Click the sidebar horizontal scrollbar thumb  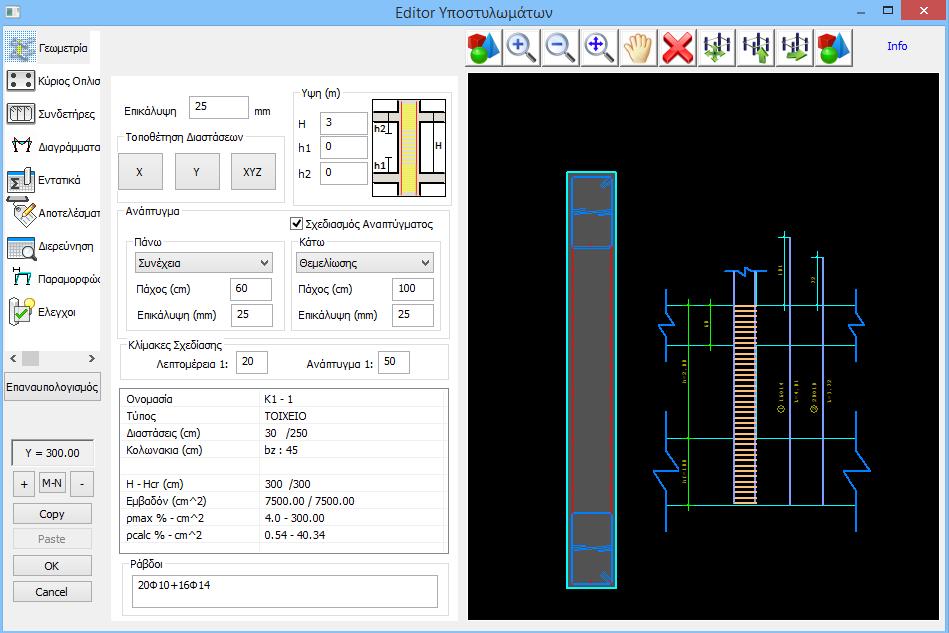pos(30,358)
